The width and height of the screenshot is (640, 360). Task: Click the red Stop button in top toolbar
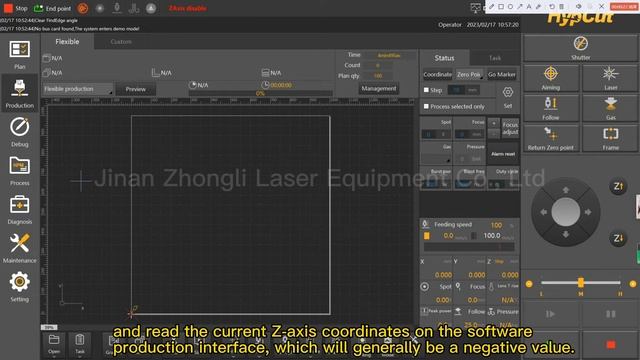[x=16, y=8]
